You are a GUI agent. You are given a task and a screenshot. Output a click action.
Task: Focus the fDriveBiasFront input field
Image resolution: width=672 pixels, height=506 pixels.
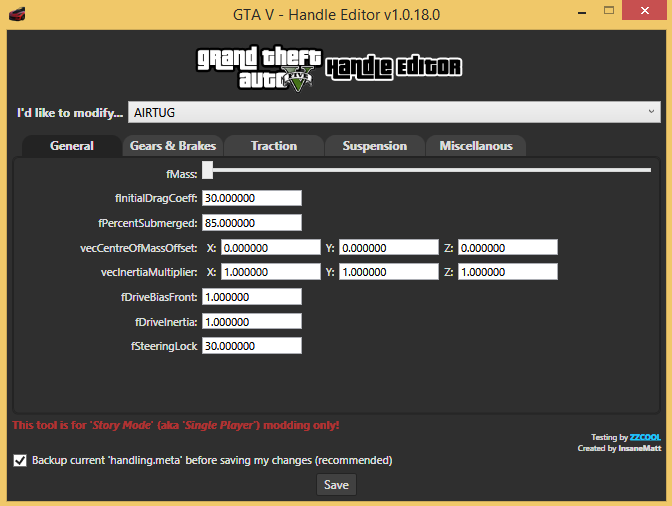(x=252, y=297)
